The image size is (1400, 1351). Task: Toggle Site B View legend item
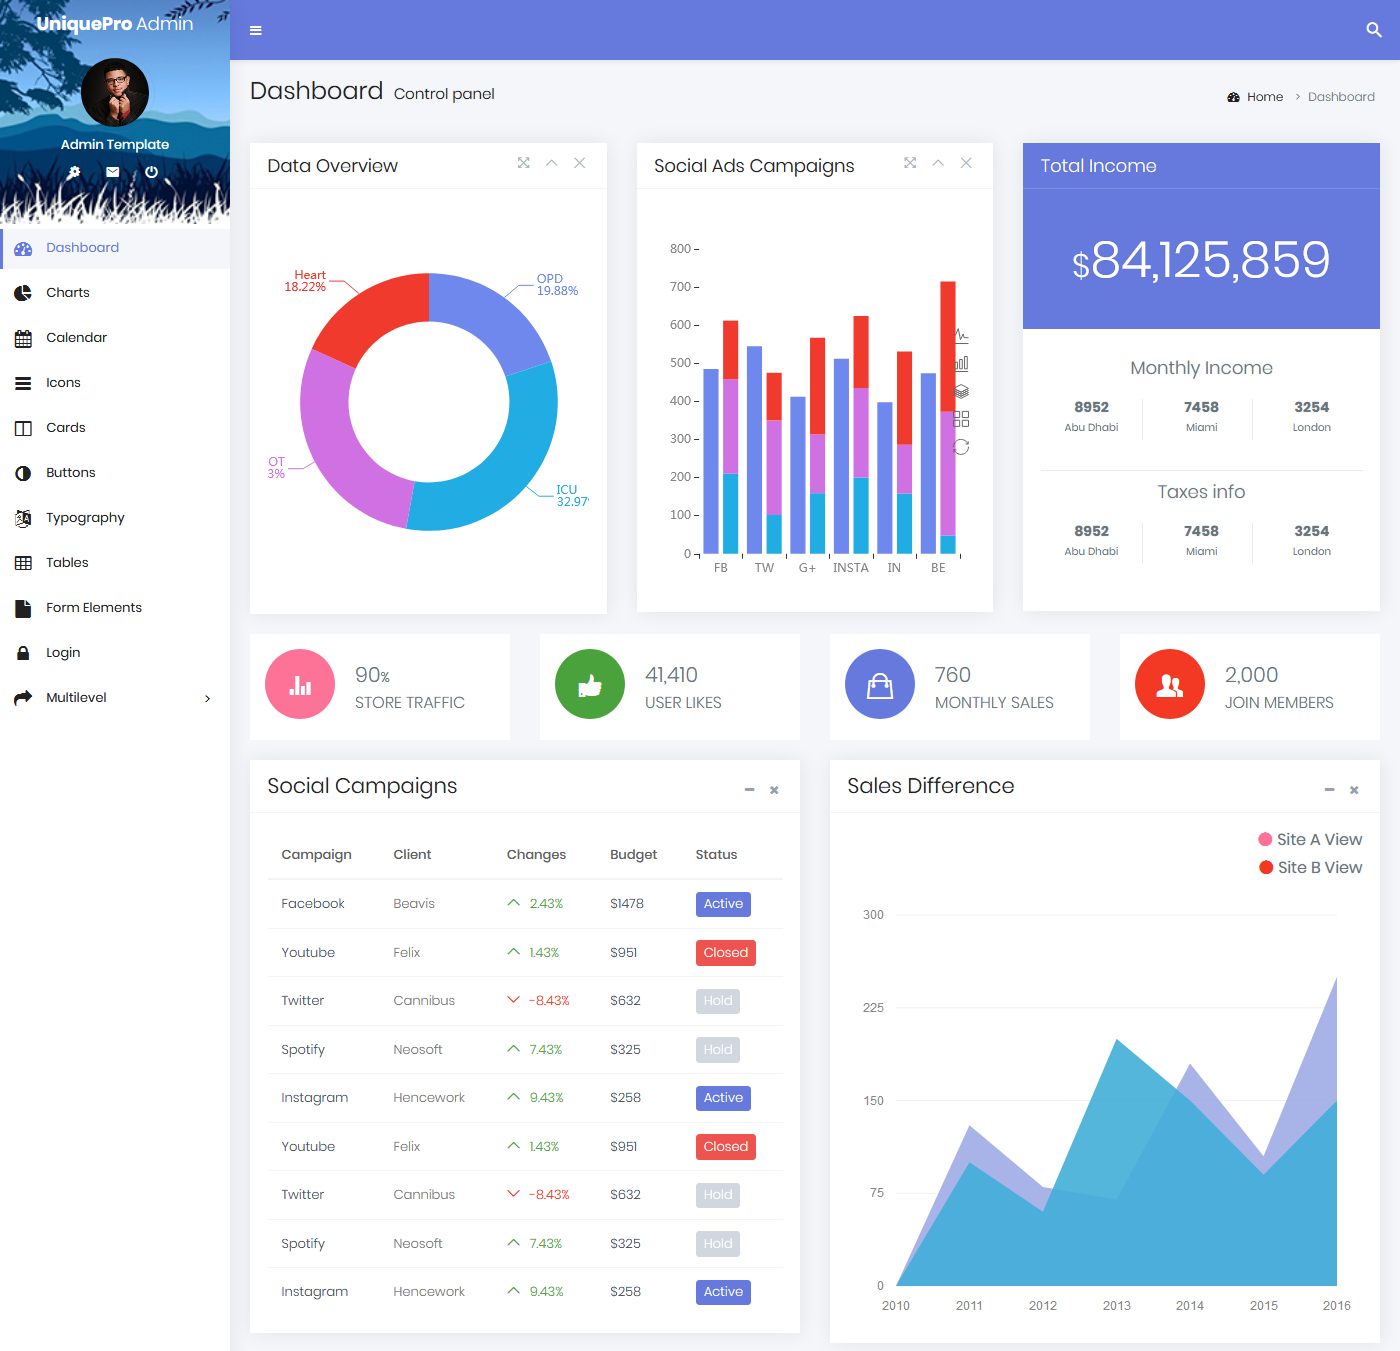click(x=1311, y=868)
